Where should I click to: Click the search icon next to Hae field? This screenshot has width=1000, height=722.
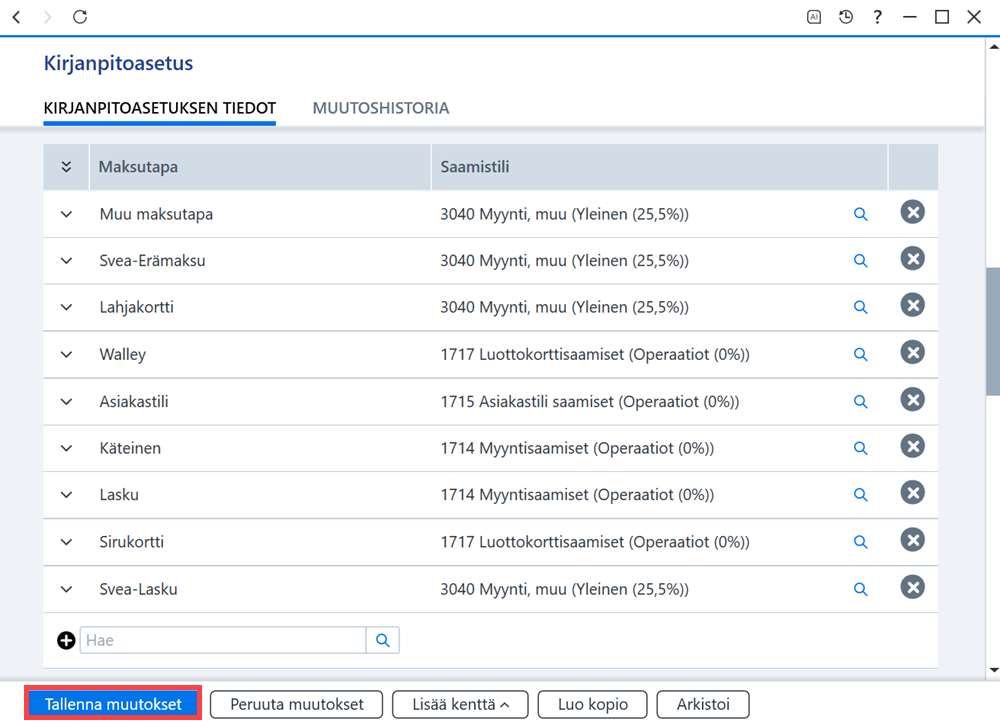click(x=383, y=640)
